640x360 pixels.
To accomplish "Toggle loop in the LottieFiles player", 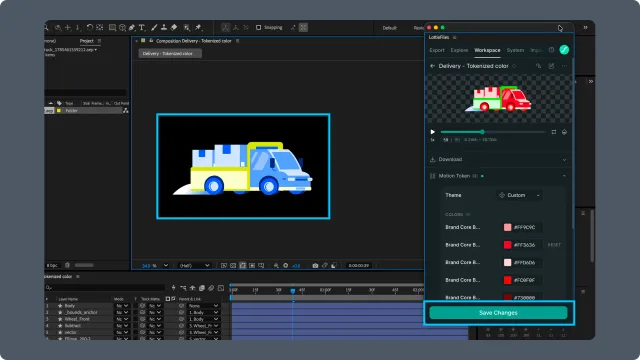I will (553, 132).
